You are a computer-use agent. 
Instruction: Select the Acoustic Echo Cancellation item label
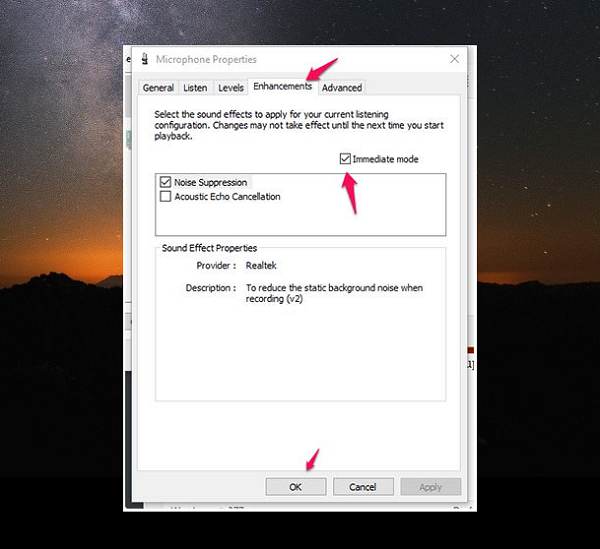tap(227, 197)
